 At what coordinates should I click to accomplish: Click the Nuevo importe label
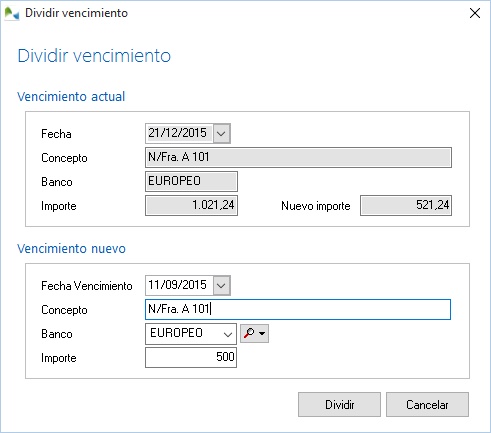[x=316, y=206]
